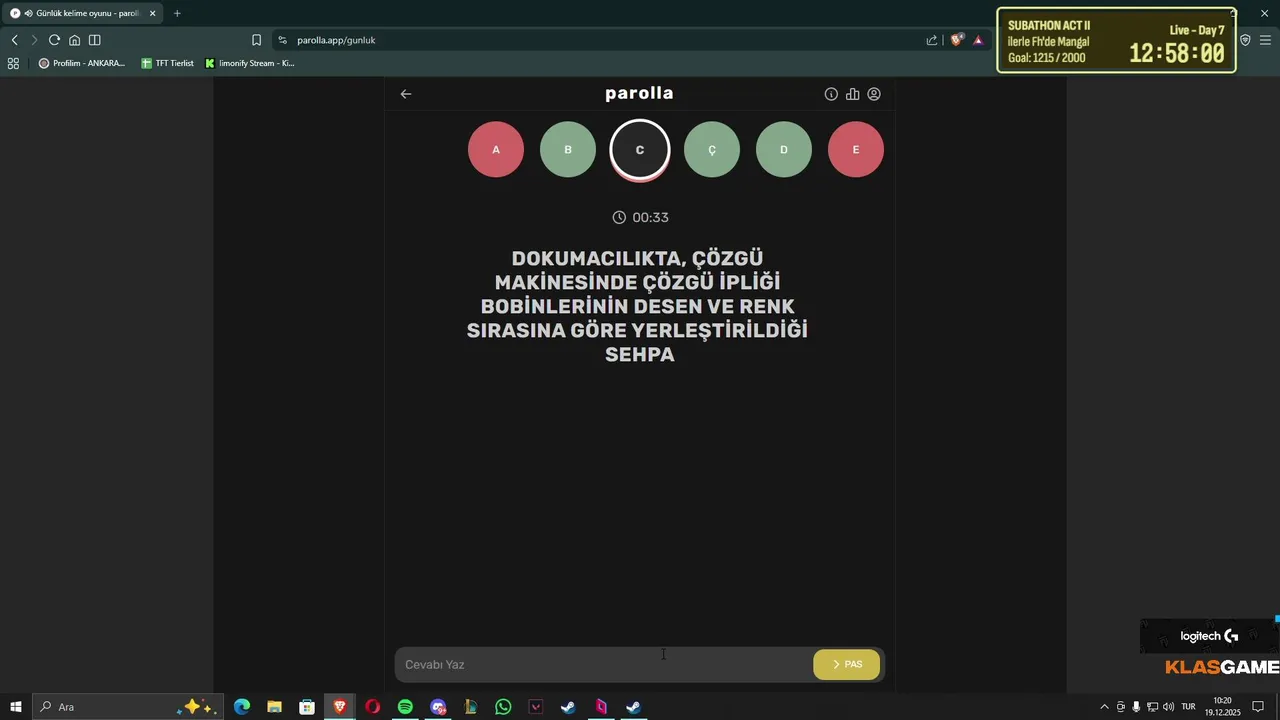Open the parolla info icon
Image resolution: width=1280 pixels, height=720 pixels.
coord(831,94)
